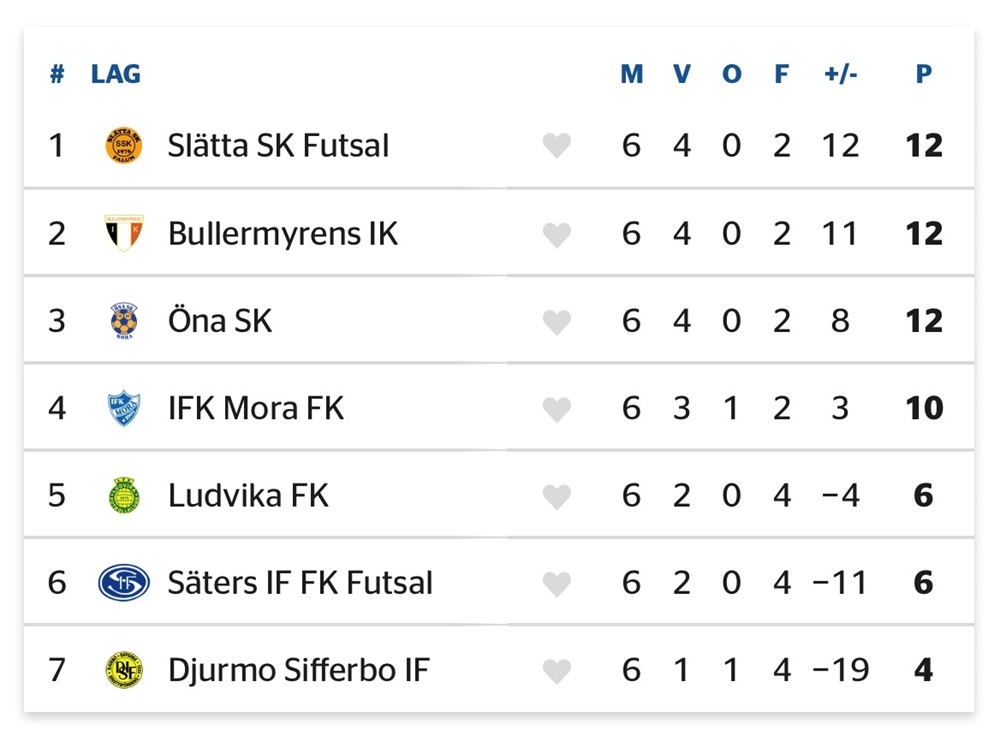
Task: Click the Öna SK club crest
Action: point(123,321)
